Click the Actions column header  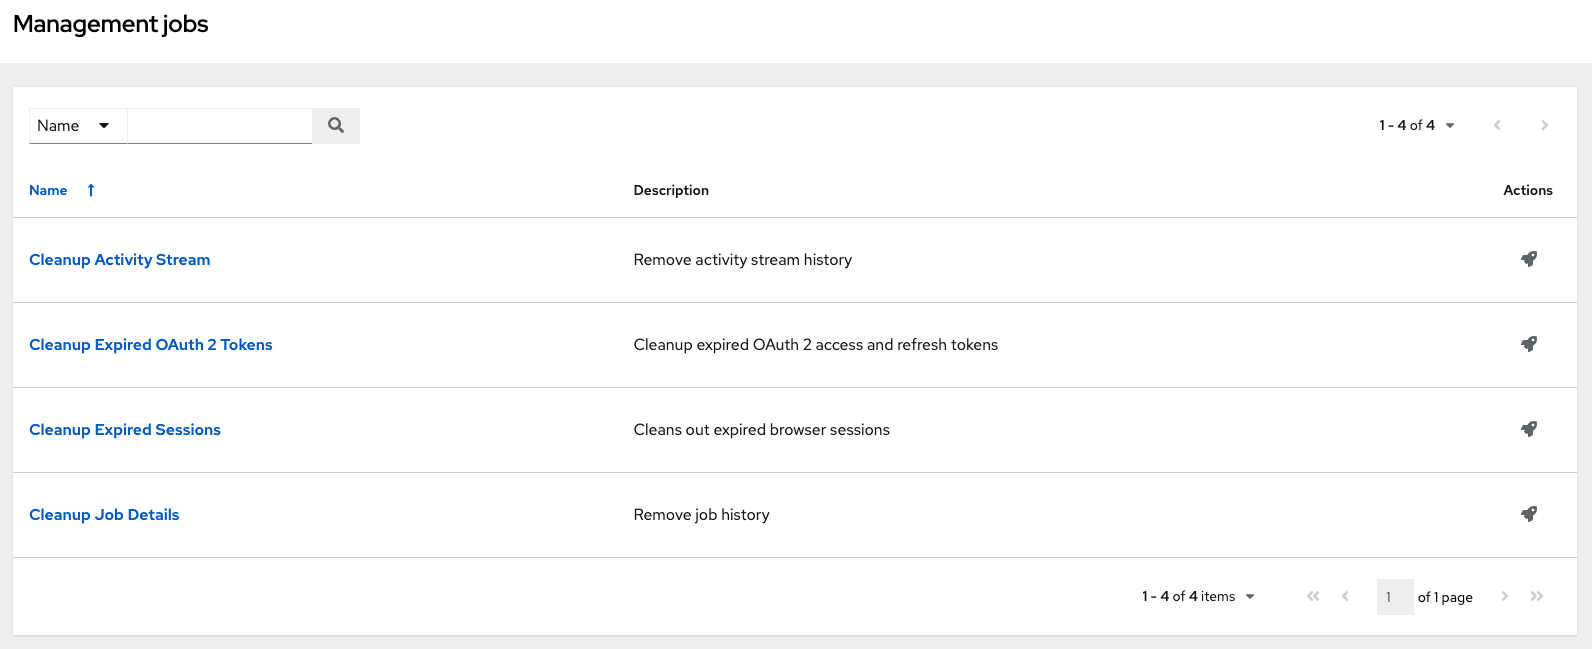point(1527,189)
